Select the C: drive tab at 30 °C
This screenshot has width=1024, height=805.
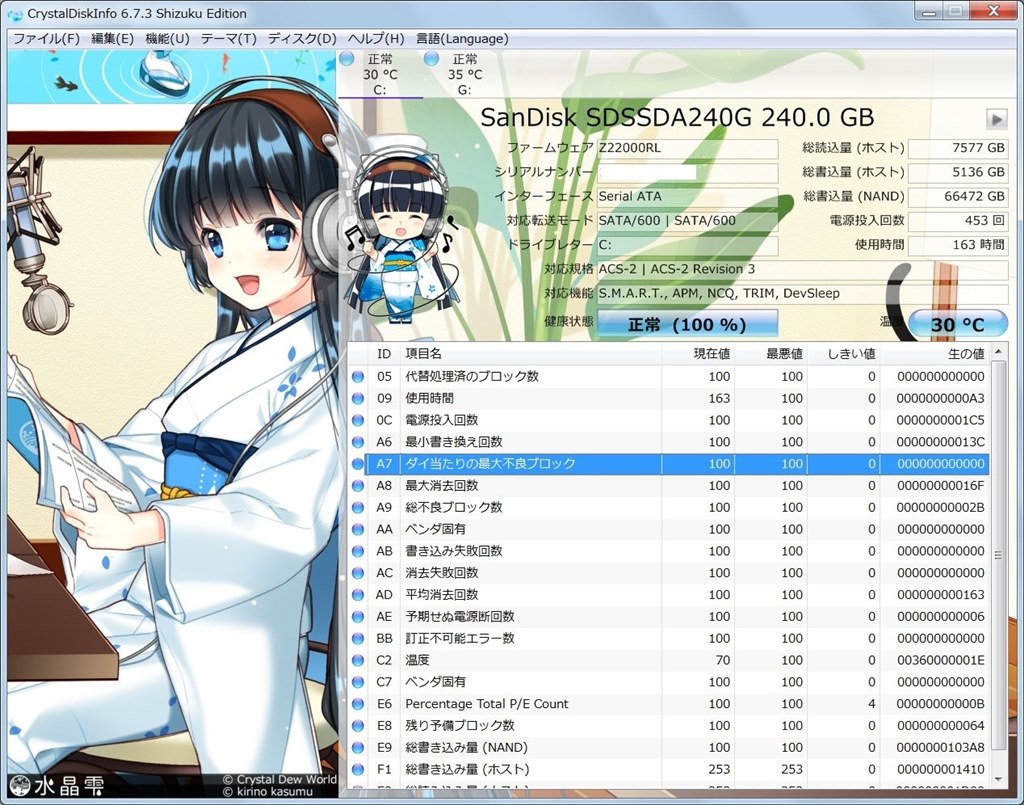(x=380, y=74)
